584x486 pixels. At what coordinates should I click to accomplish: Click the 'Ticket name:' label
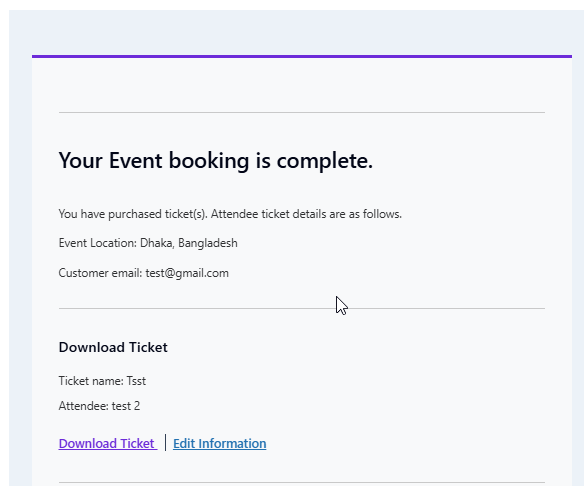tap(91, 381)
